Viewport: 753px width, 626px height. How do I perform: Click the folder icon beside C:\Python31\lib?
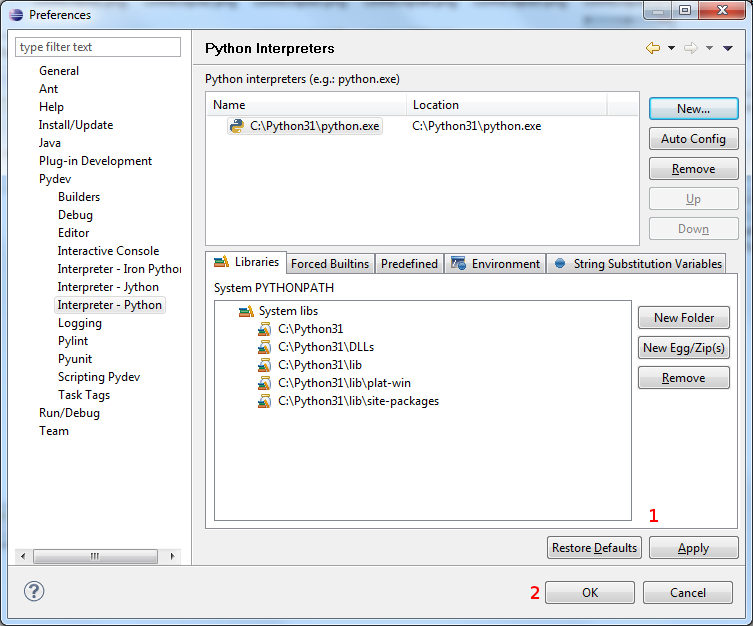264,365
